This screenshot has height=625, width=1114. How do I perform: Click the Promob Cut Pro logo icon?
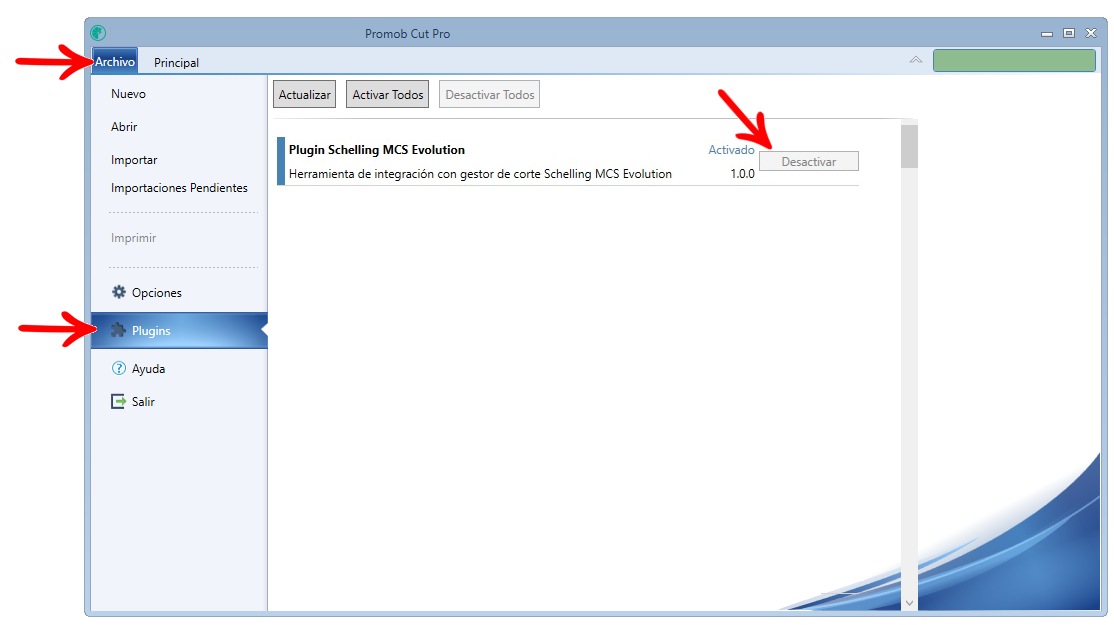pyautogui.click(x=98, y=33)
